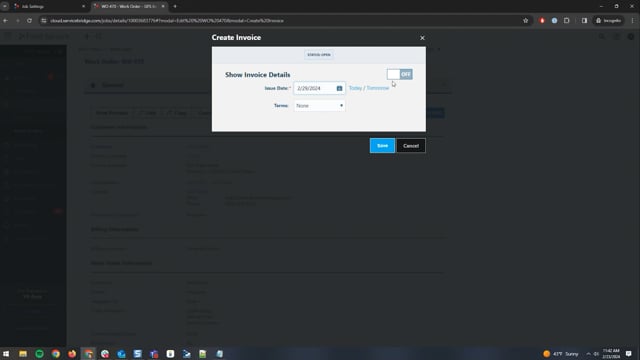View site information icon in address bar

[44, 20]
